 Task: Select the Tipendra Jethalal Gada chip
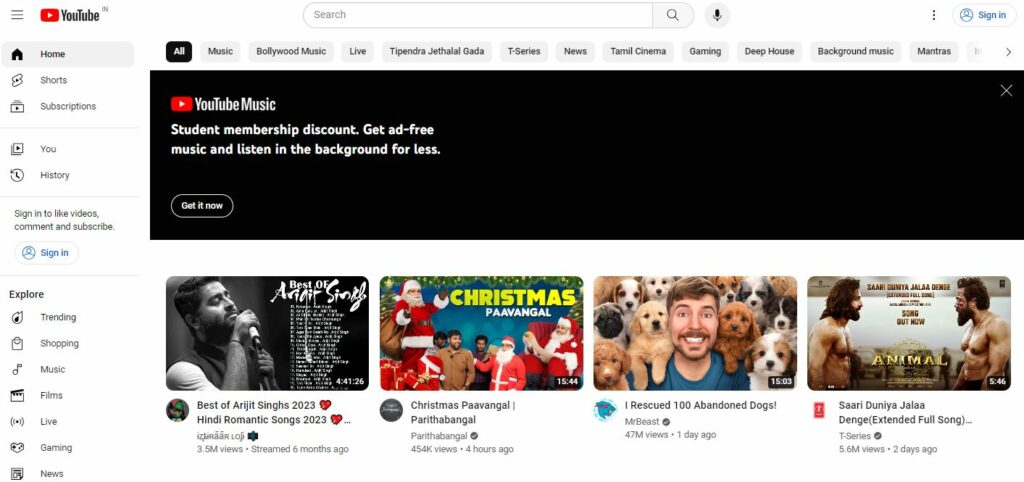coord(437,52)
